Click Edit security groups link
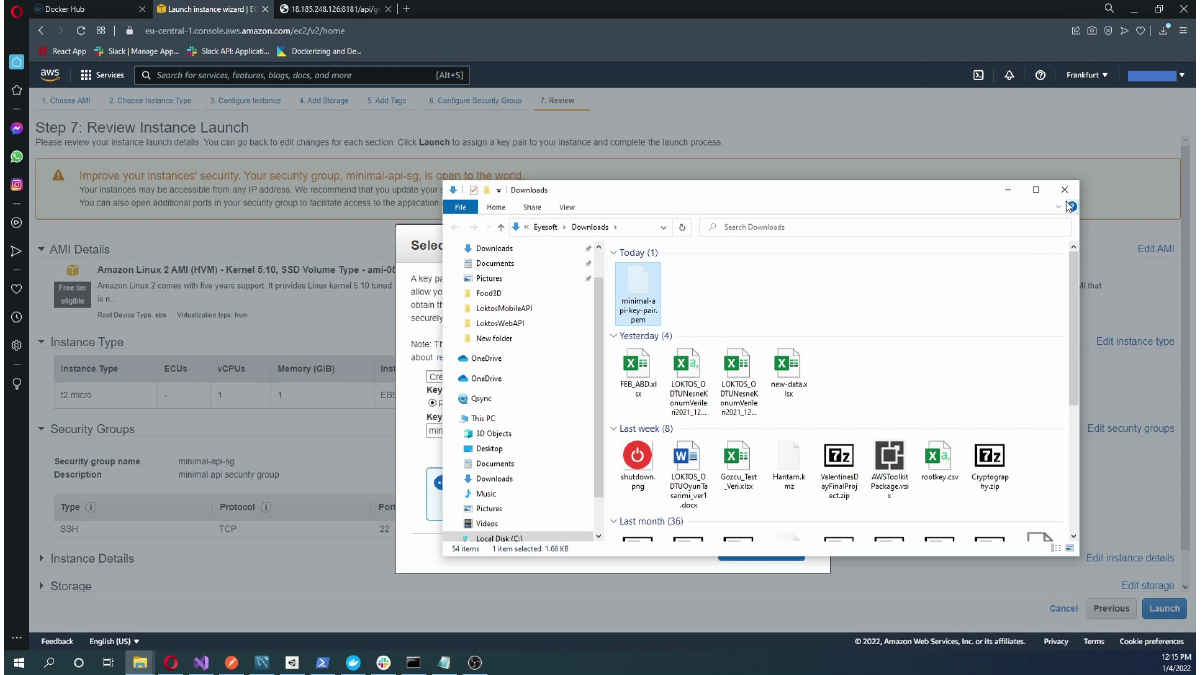Image resolution: width=1201 pixels, height=675 pixels. pos(1131,428)
